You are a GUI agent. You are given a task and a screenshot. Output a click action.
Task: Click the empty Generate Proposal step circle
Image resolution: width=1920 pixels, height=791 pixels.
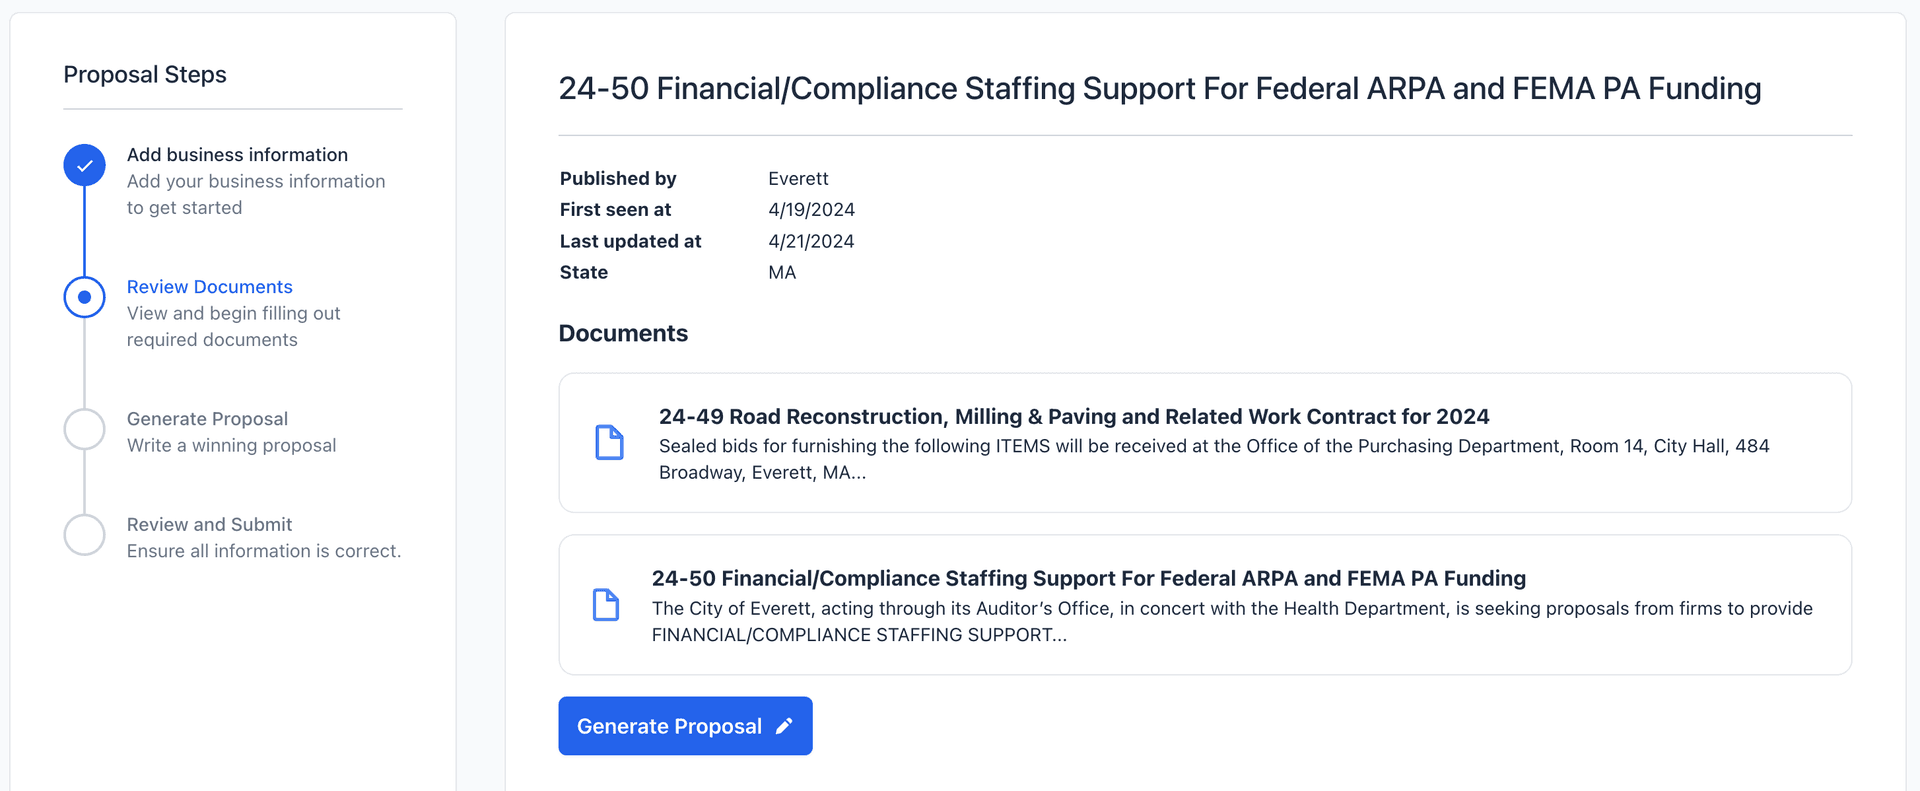(85, 429)
